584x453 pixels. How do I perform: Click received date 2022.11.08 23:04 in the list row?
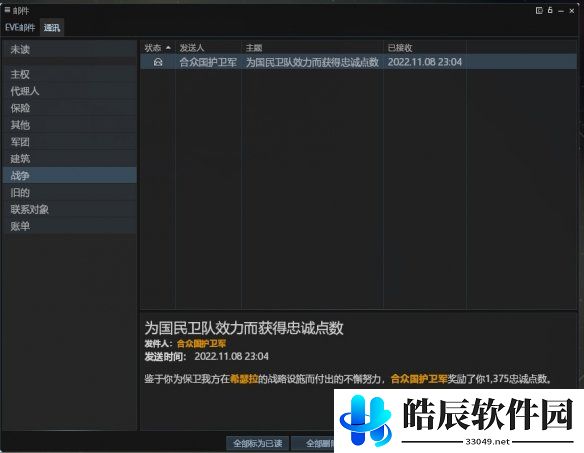tap(425, 62)
